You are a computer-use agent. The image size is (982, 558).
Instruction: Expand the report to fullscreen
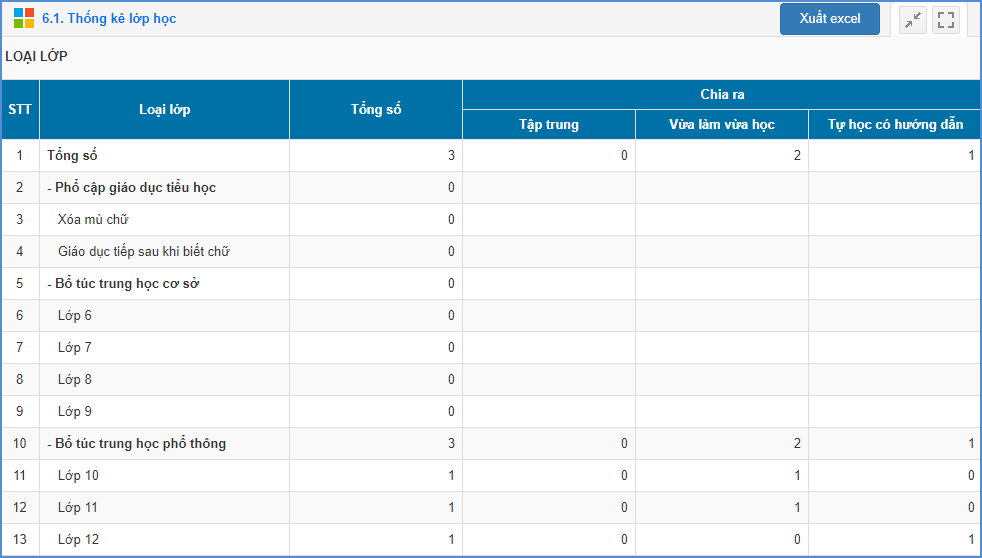coord(946,20)
